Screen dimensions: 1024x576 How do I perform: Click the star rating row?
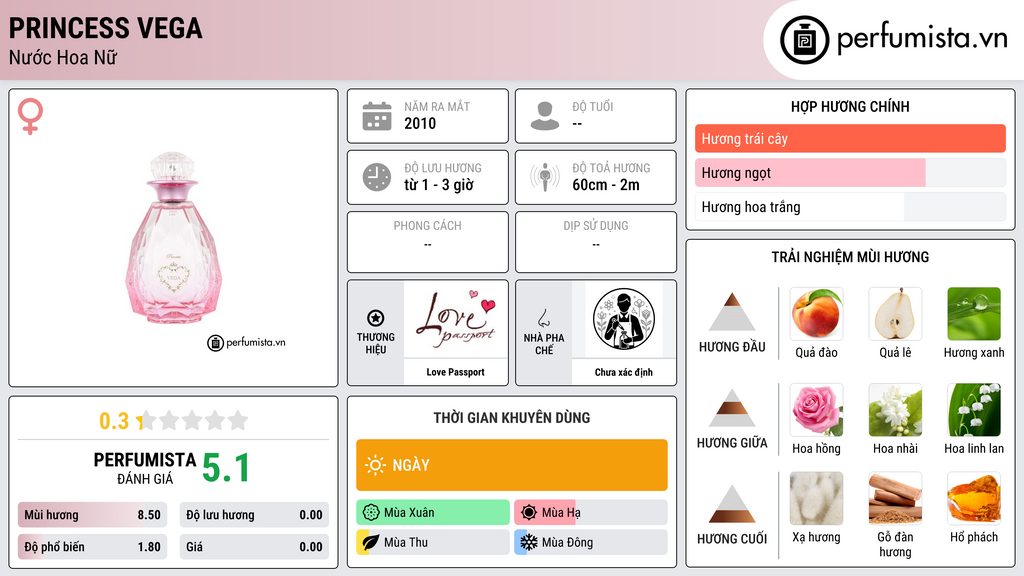pyautogui.click(x=193, y=420)
